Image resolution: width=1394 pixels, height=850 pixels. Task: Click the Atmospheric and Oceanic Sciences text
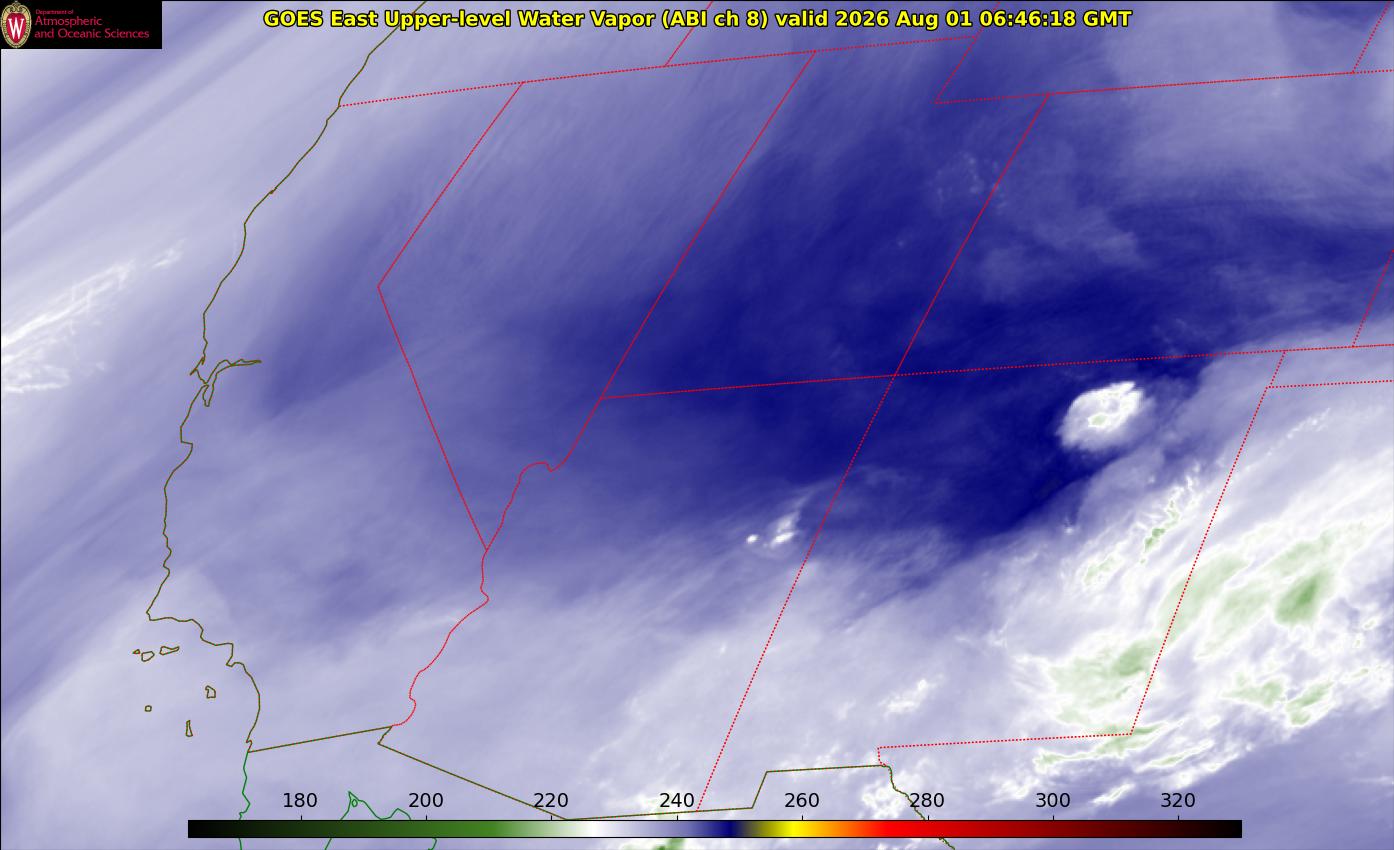tap(91, 27)
